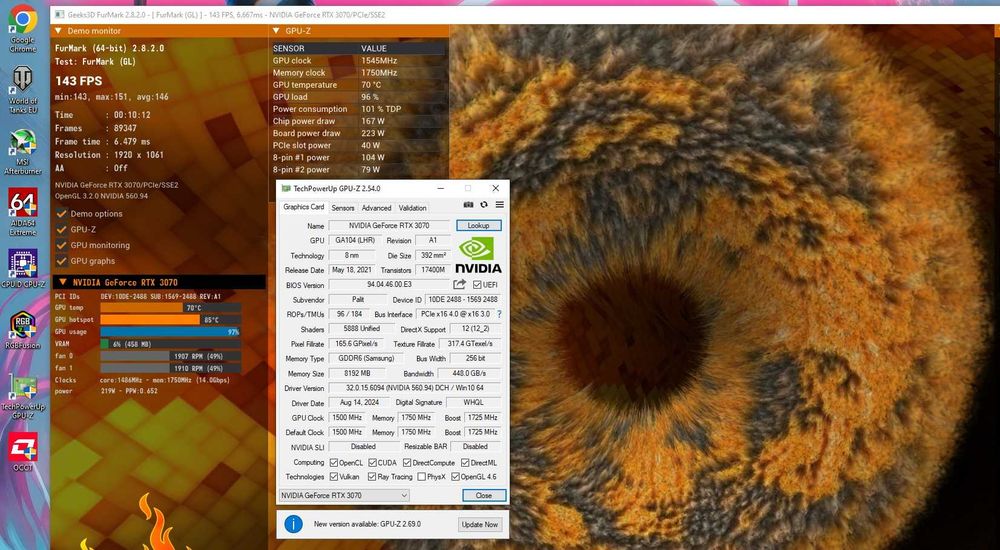Click the Name field in GPU-Z
This screenshot has width=1000, height=550.
point(389,225)
